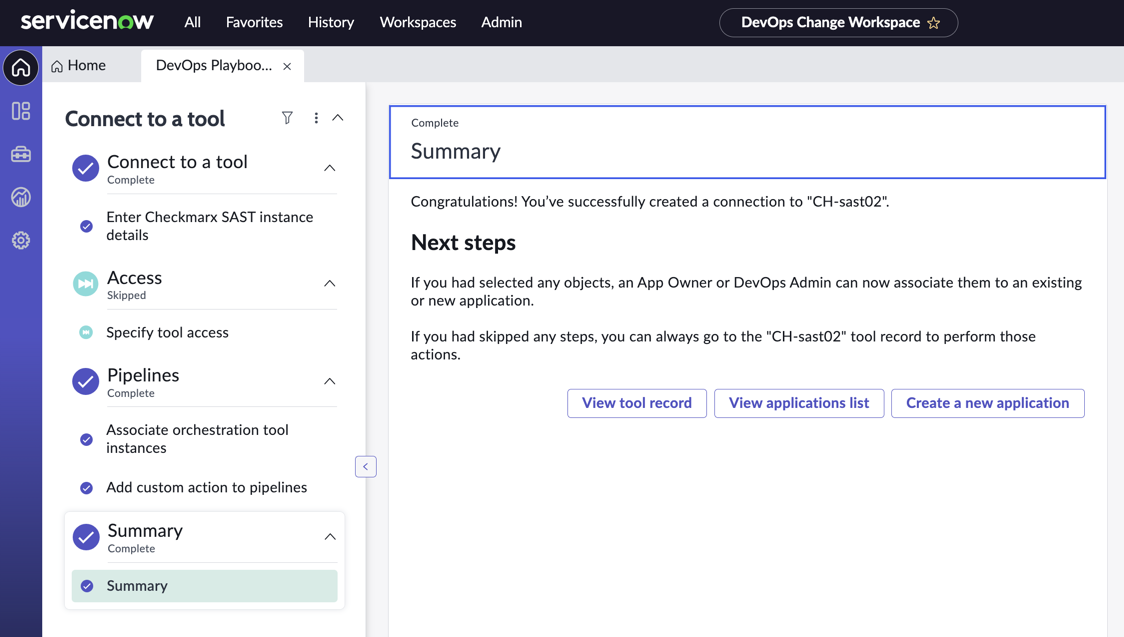Click the Access skipped status icon

tap(85, 284)
